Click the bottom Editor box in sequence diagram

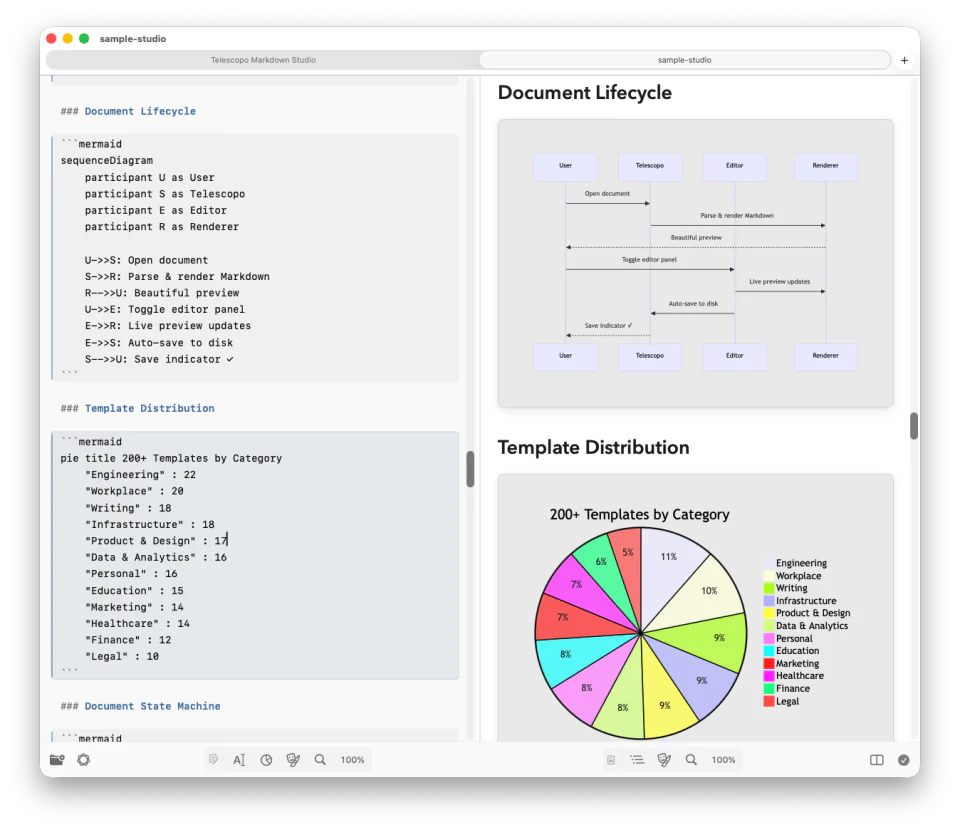tap(735, 357)
